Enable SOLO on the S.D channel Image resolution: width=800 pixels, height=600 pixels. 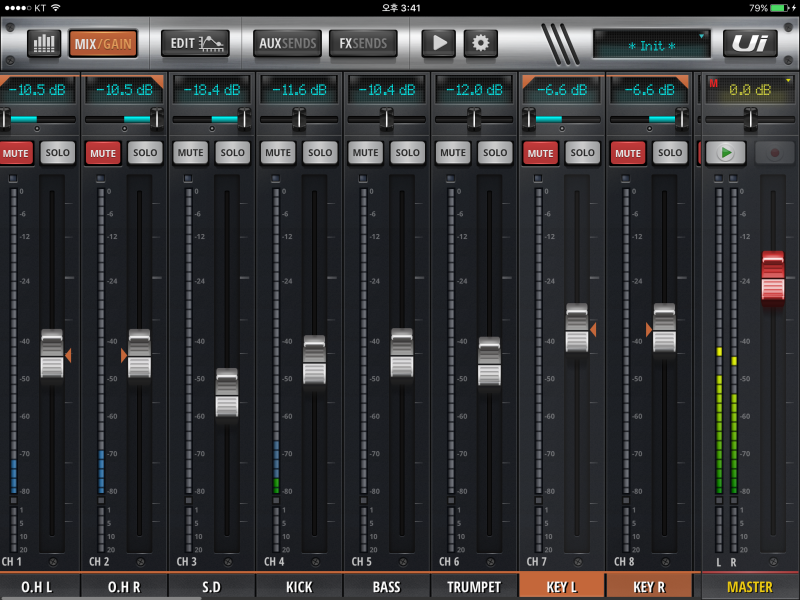[x=232, y=152]
